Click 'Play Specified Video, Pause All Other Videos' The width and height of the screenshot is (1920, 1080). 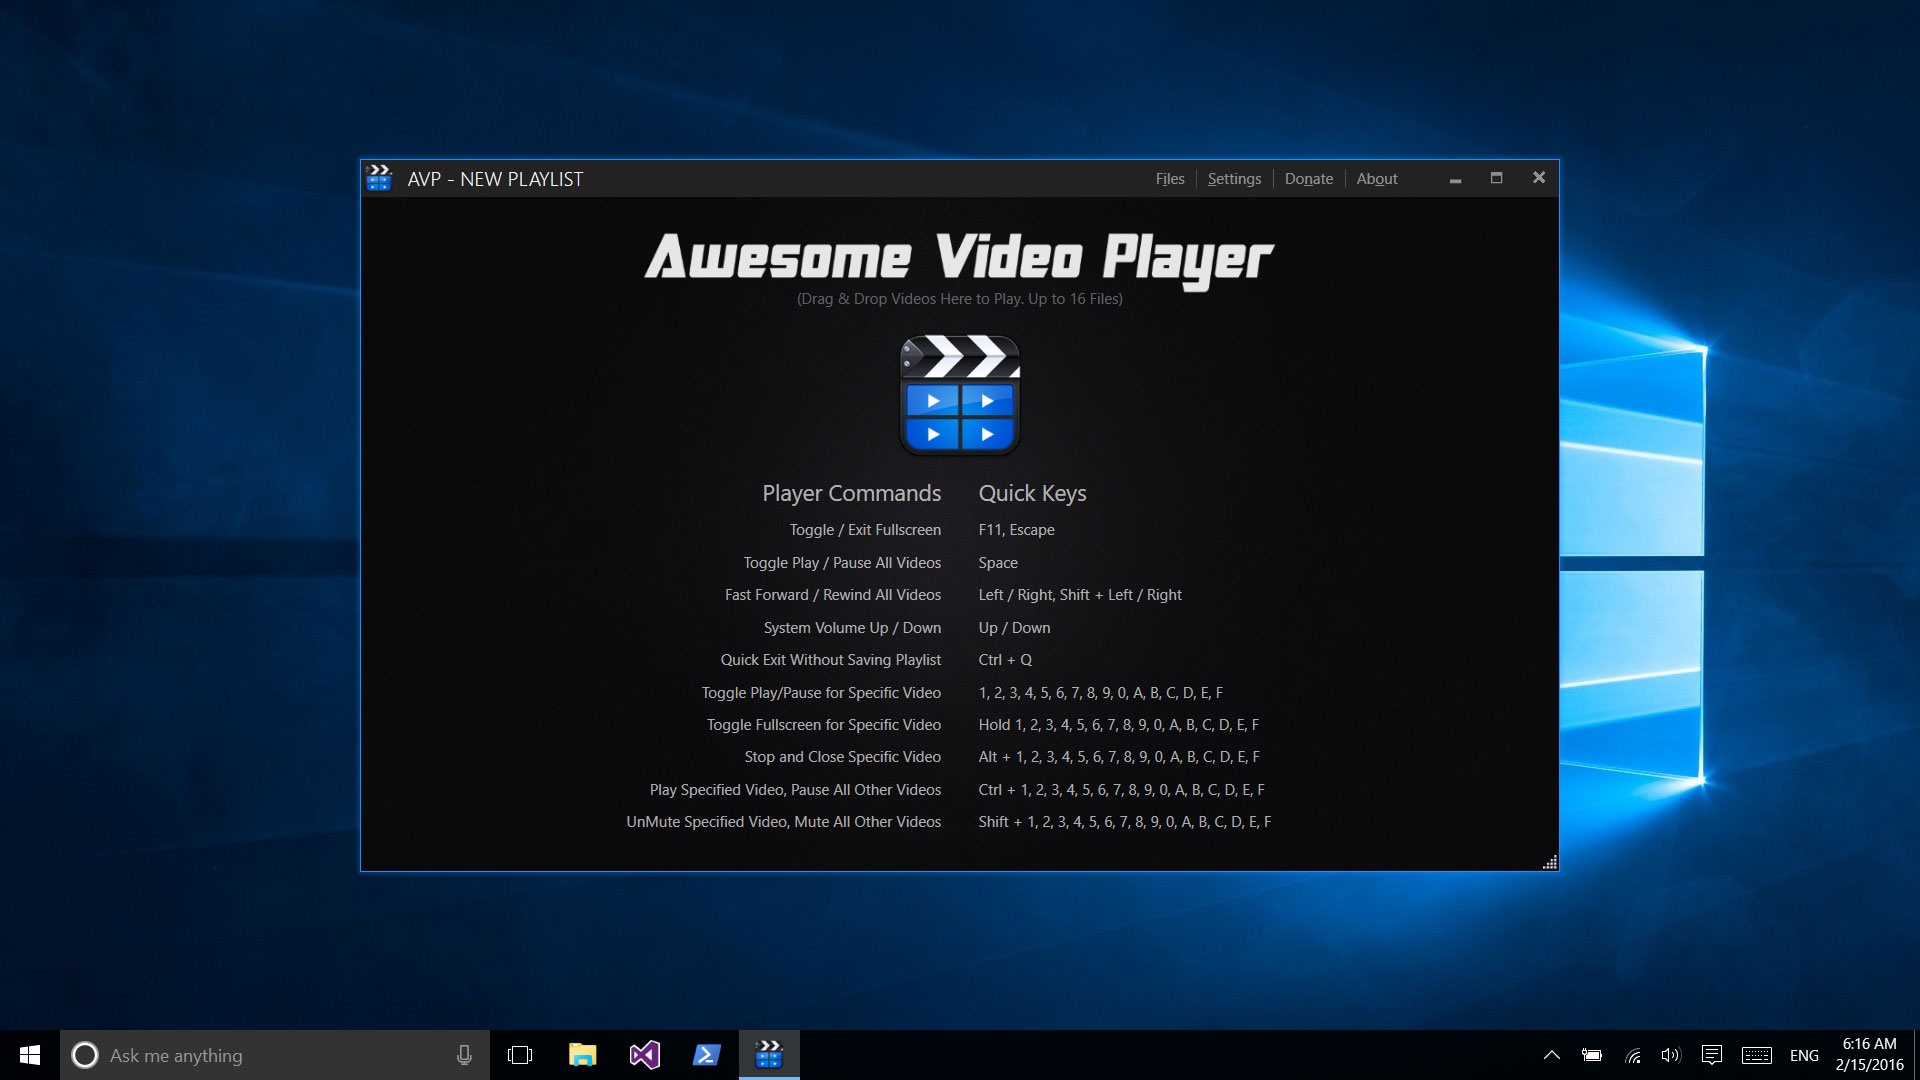[x=795, y=790]
